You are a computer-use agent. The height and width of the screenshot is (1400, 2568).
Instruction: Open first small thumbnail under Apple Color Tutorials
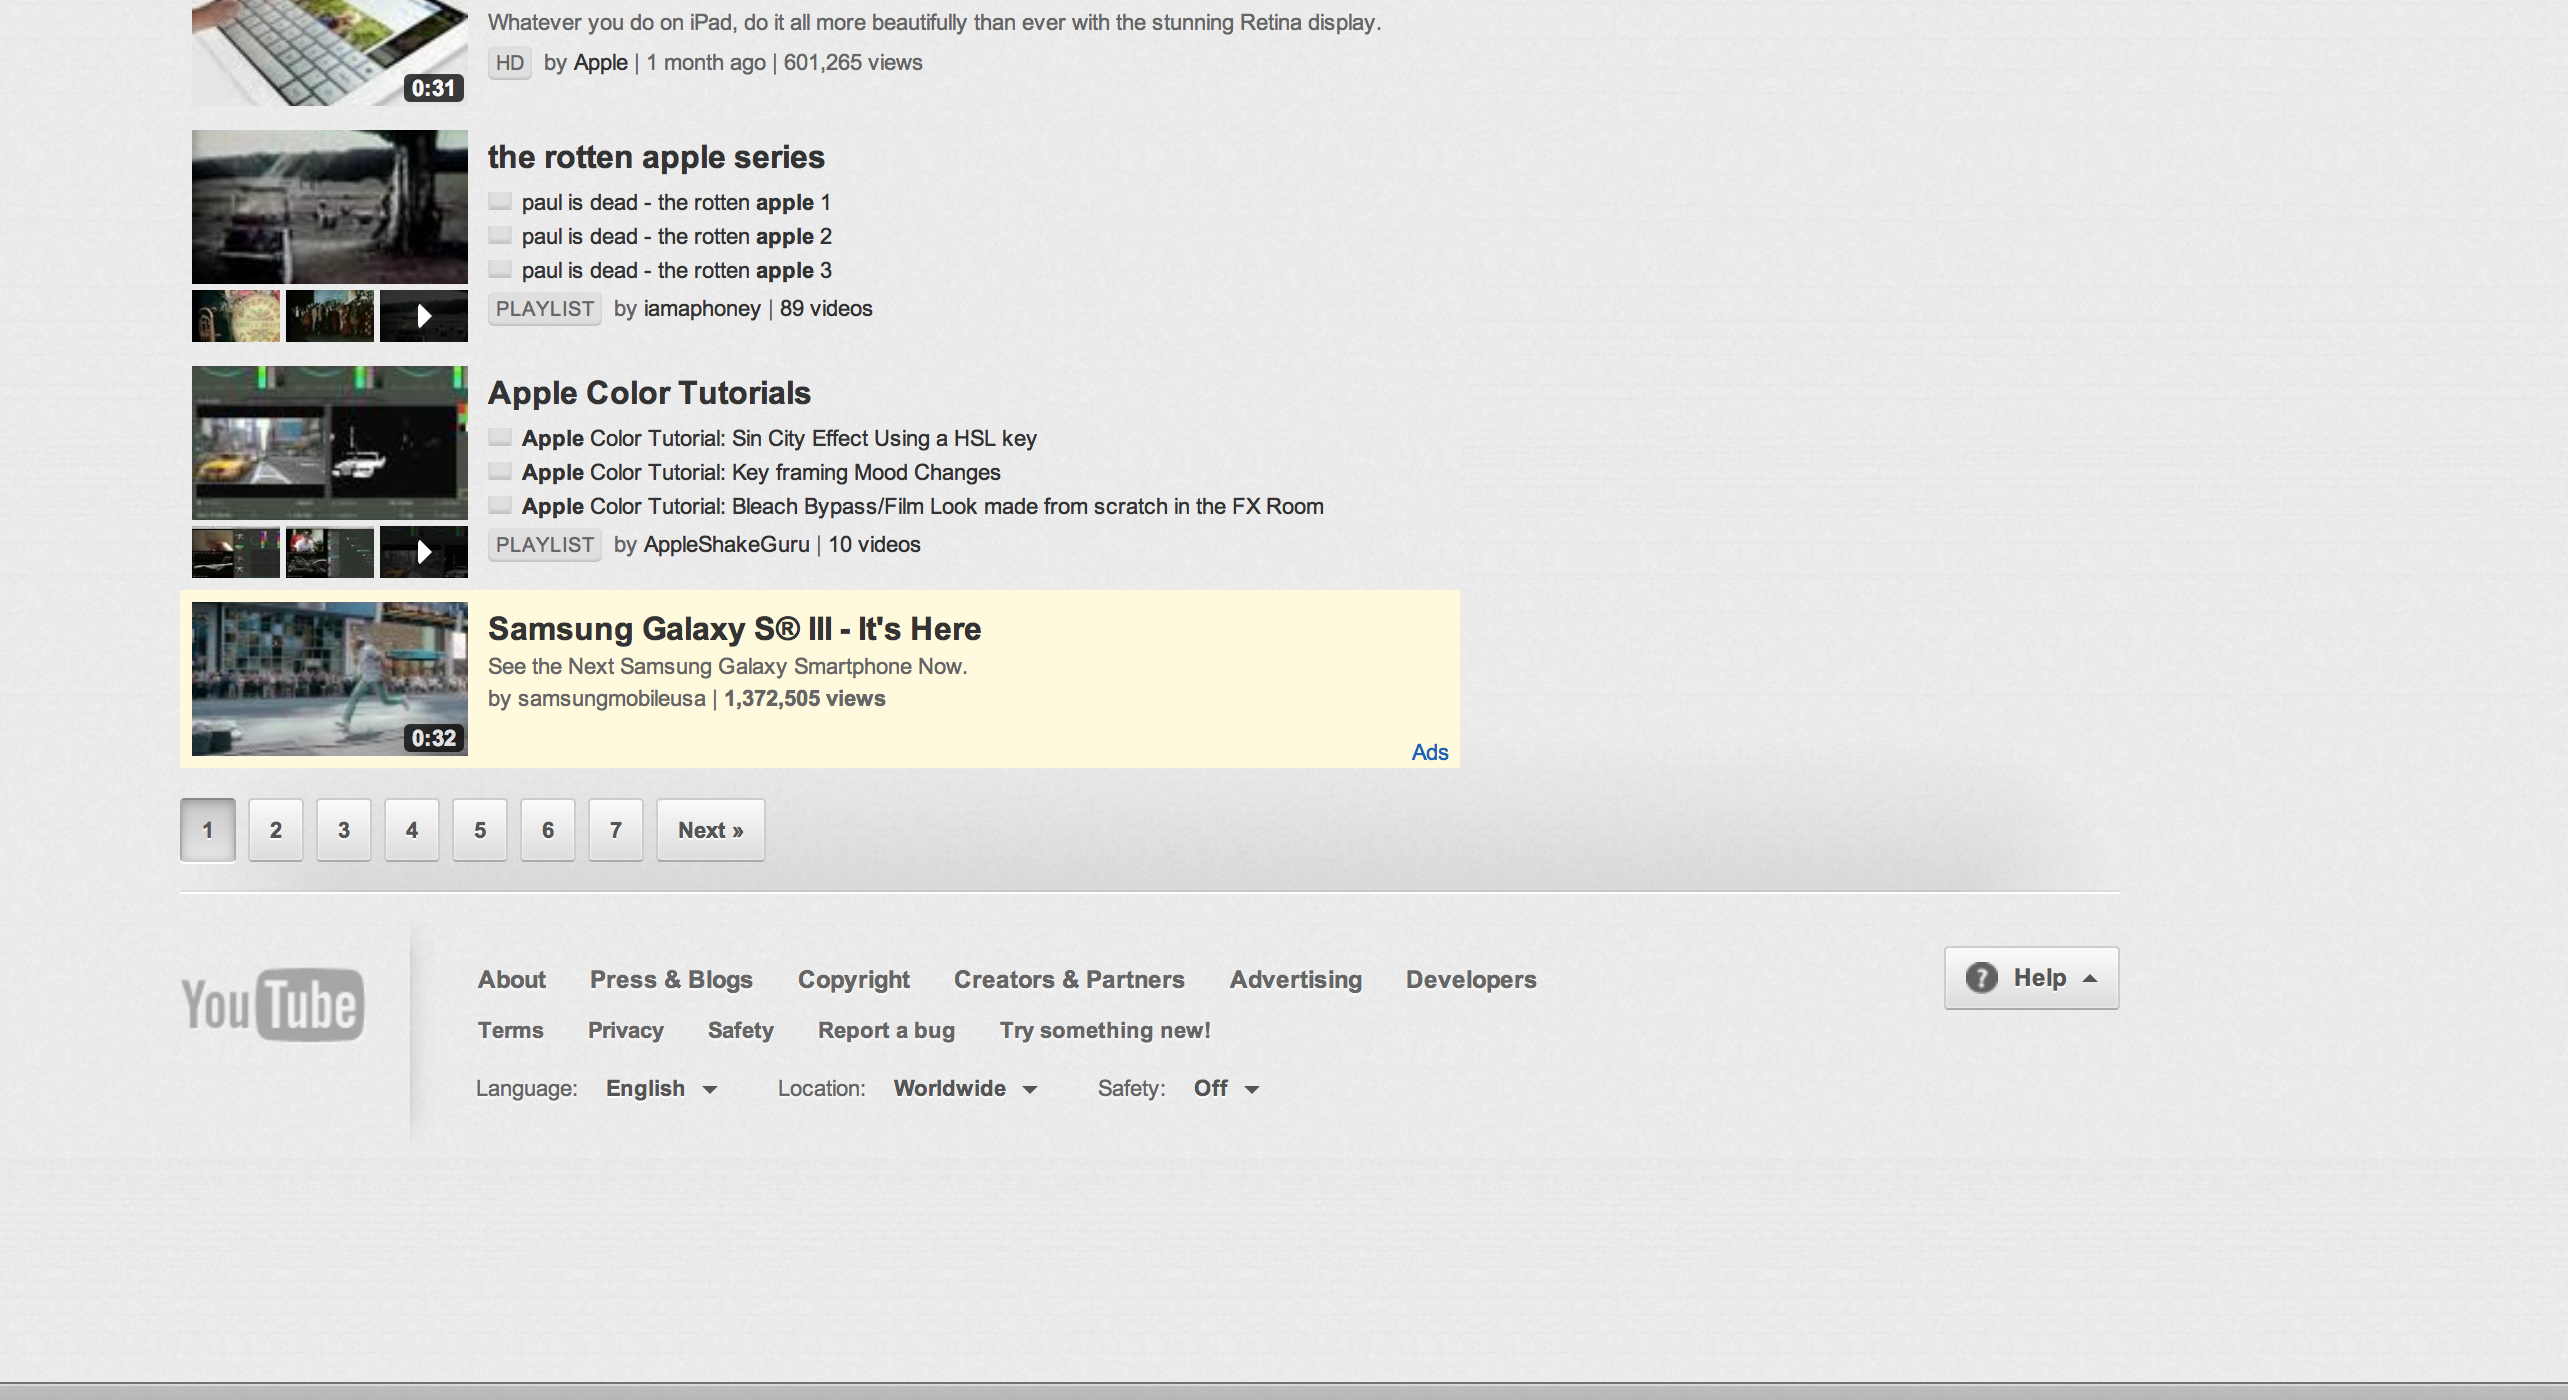(x=236, y=552)
